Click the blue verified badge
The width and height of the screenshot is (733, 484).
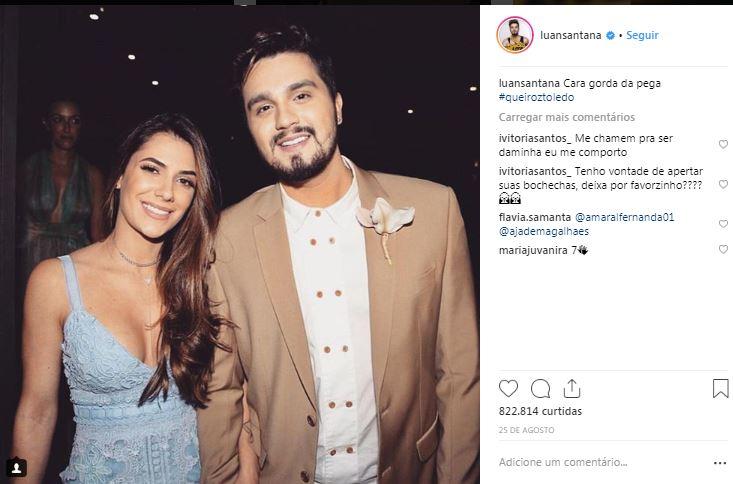tap(609, 36)
